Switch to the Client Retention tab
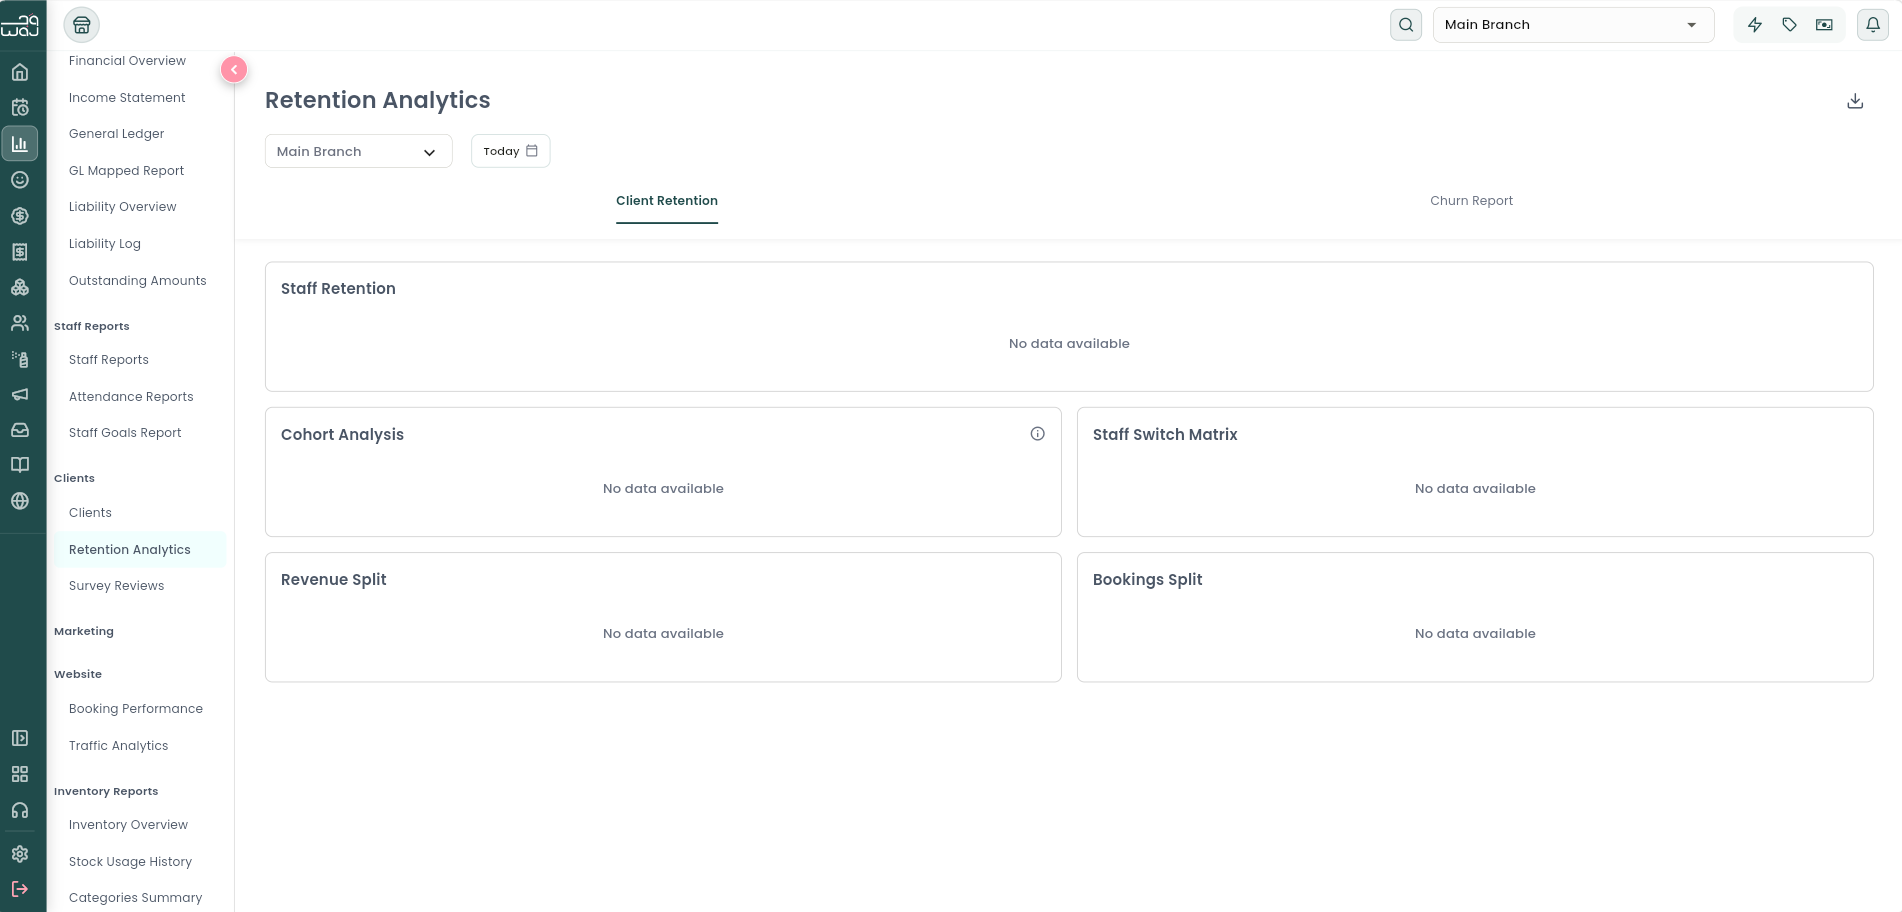Screen dimensions: 1902x912 (667, 201)
